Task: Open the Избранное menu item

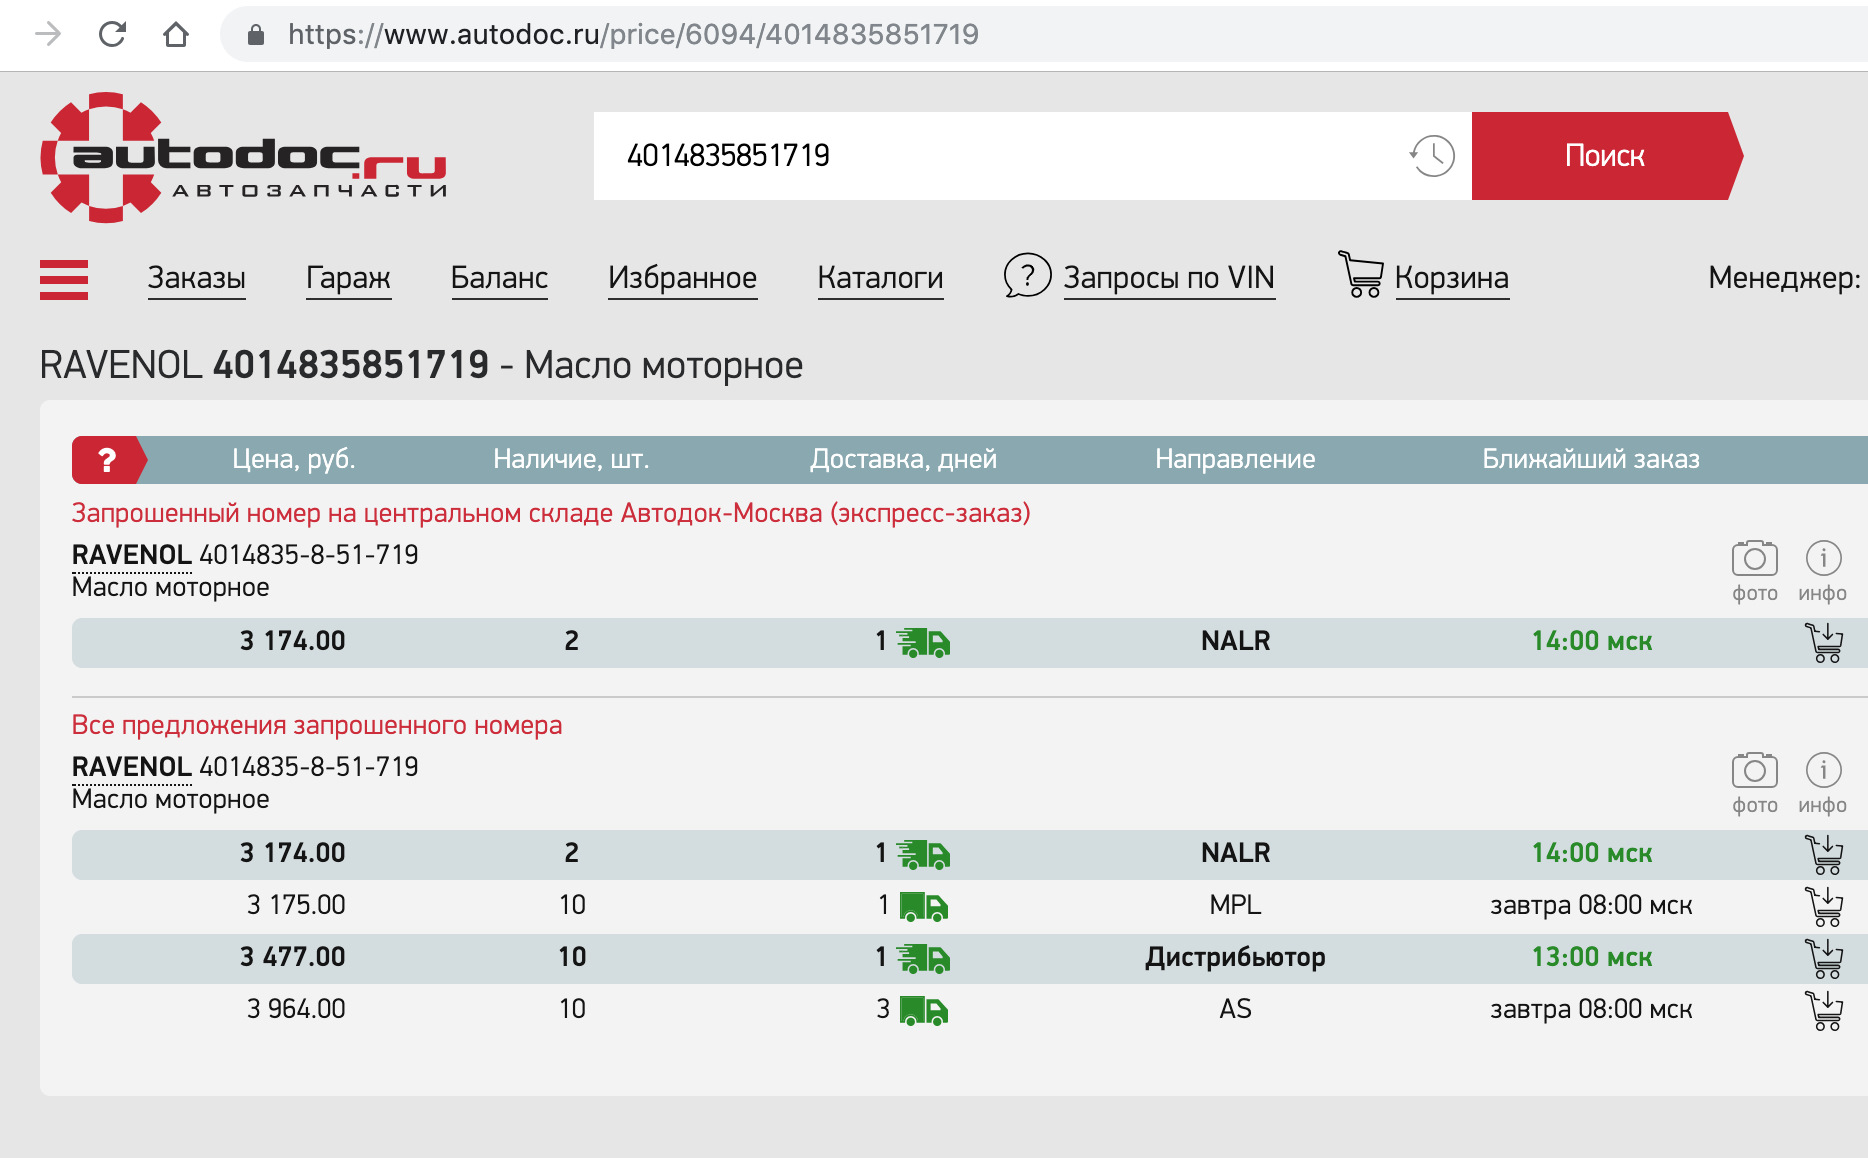Action: [x=683, y=278]
